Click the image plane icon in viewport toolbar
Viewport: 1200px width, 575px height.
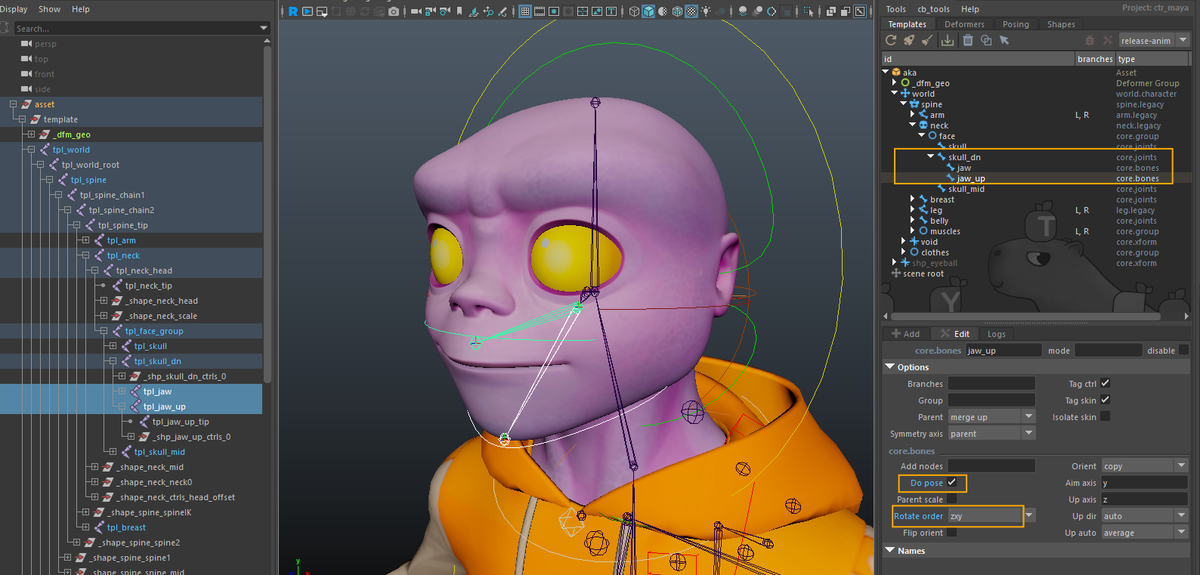(x=474, y=11)
